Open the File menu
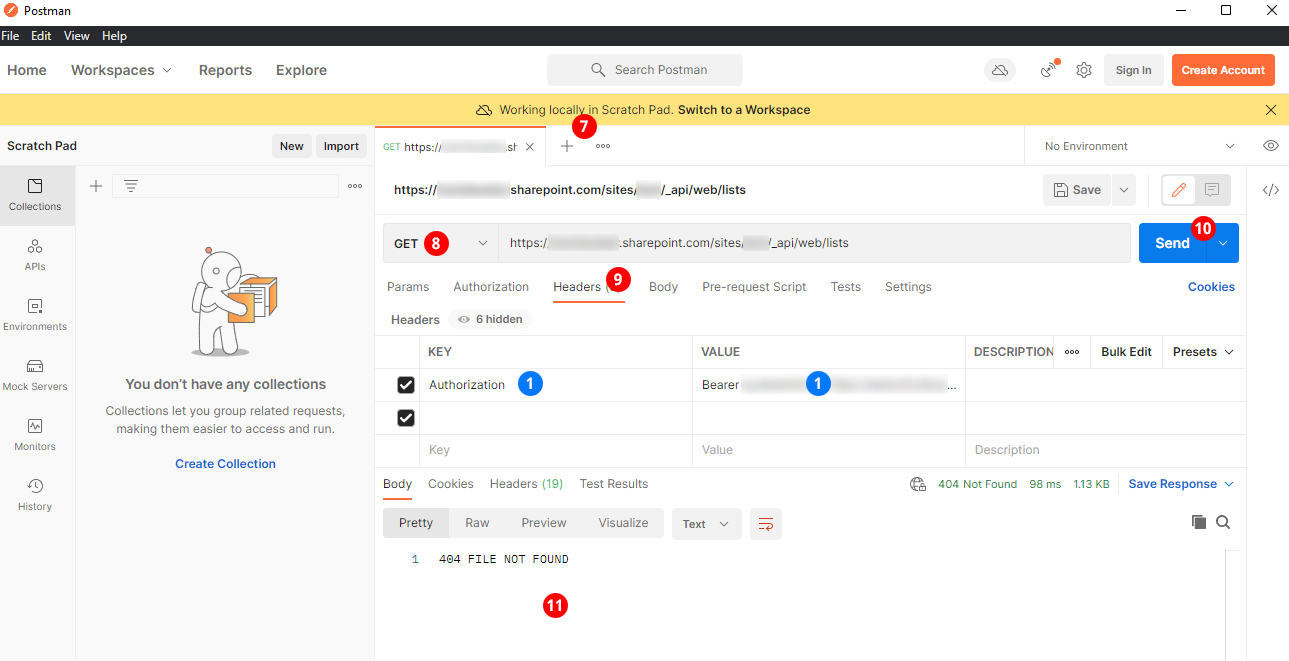The image size is (1289, 661). 10,36
